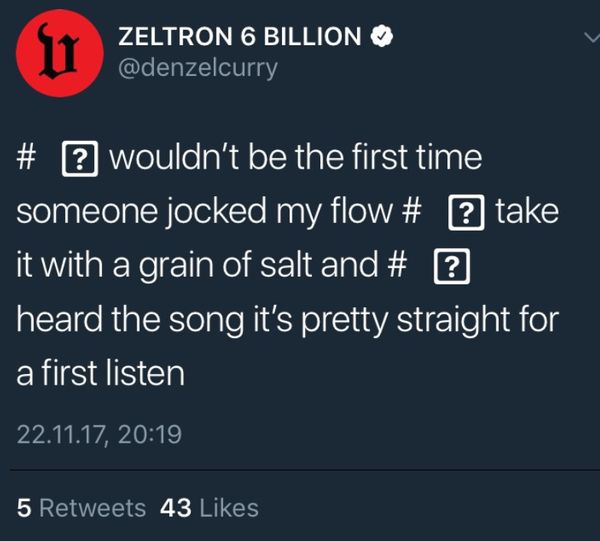This screenshot has width=600, height=541.
Task: Click the line "heard the song it's pretty straight"
Action: coord(263,320)
